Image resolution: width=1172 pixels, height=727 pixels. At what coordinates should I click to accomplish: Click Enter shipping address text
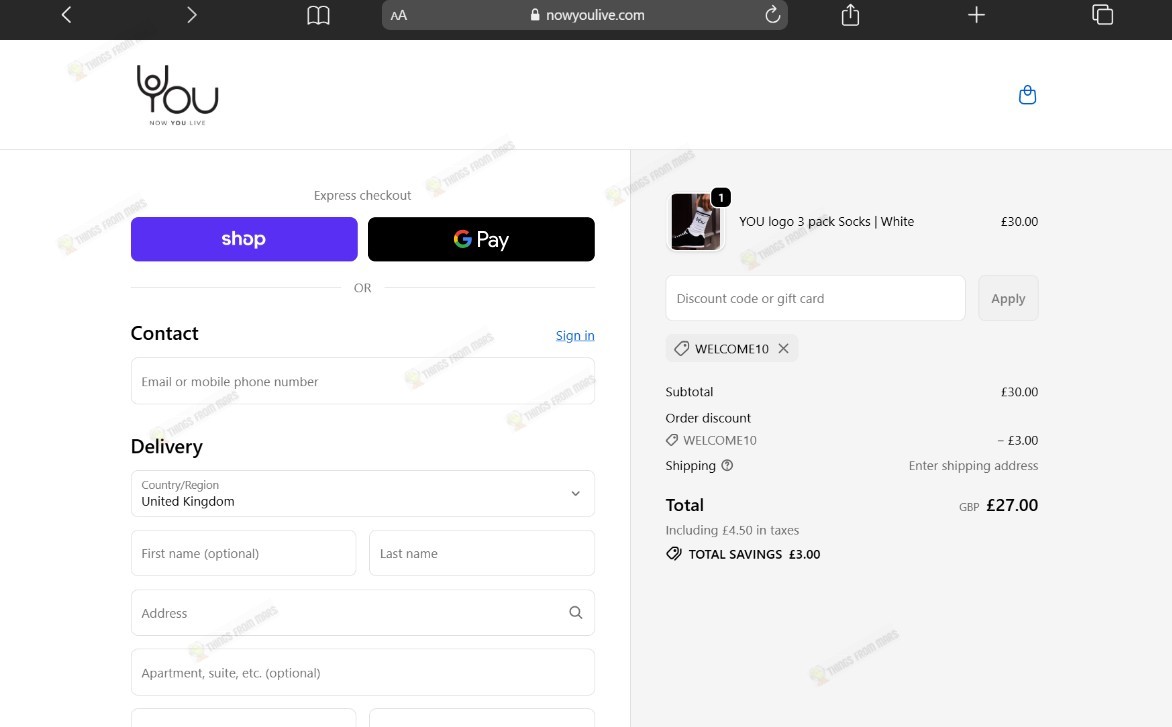(973, 465)
